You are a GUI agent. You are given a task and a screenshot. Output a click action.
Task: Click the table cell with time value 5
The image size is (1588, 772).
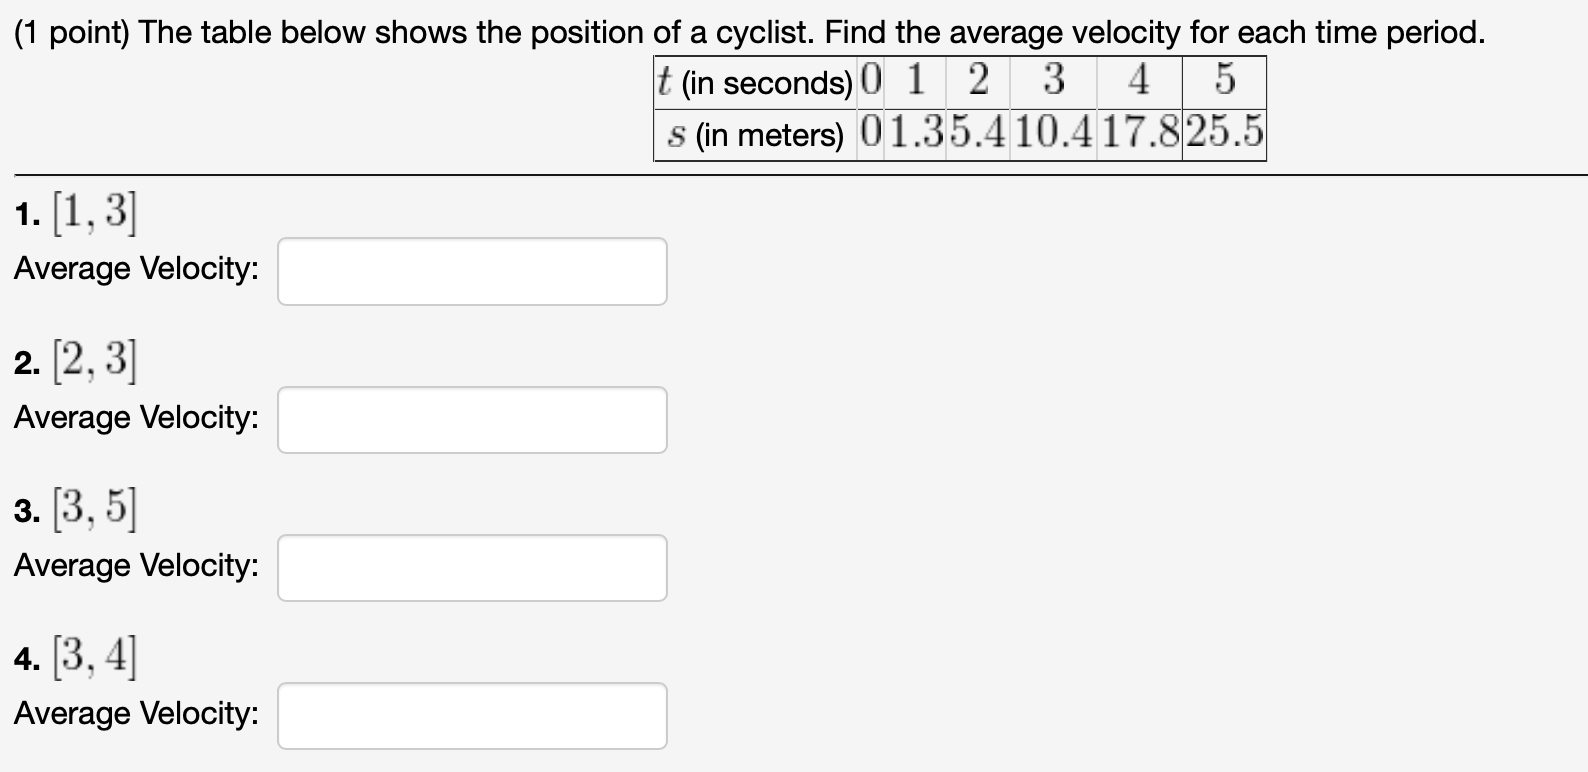point(1222,80)
